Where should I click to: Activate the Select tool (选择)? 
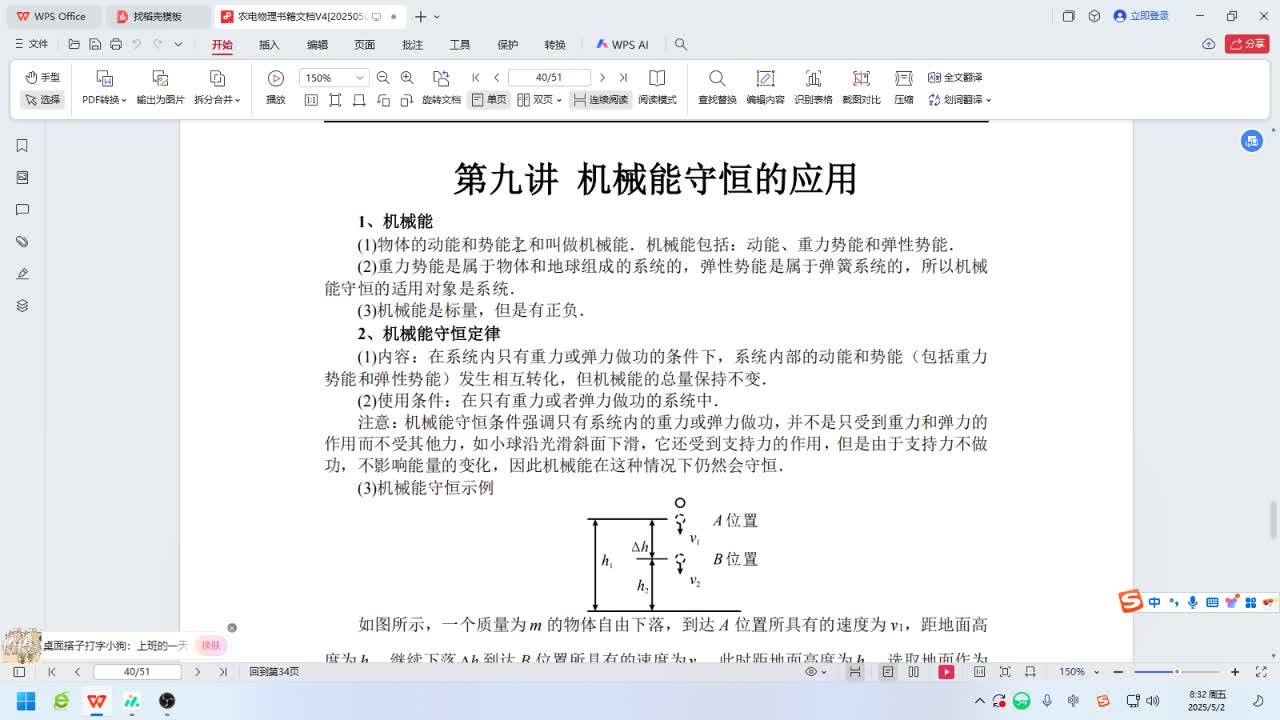pyautogui.click(x=42, y=100)
